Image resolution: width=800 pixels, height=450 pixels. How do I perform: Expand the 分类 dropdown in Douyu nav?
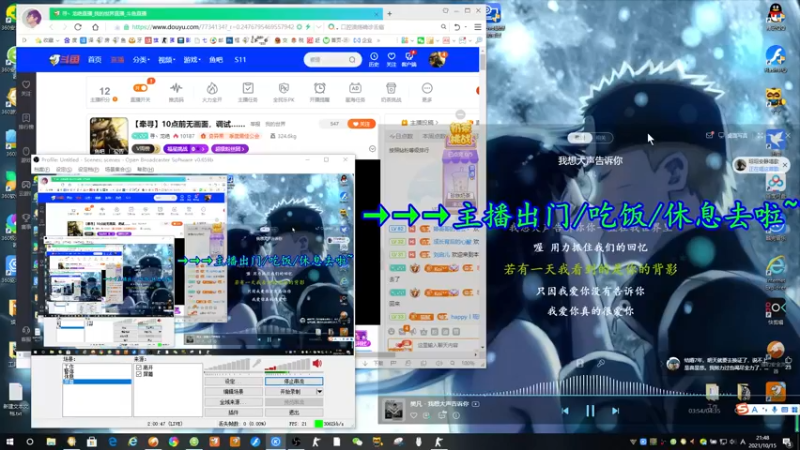tap(141, 60)
